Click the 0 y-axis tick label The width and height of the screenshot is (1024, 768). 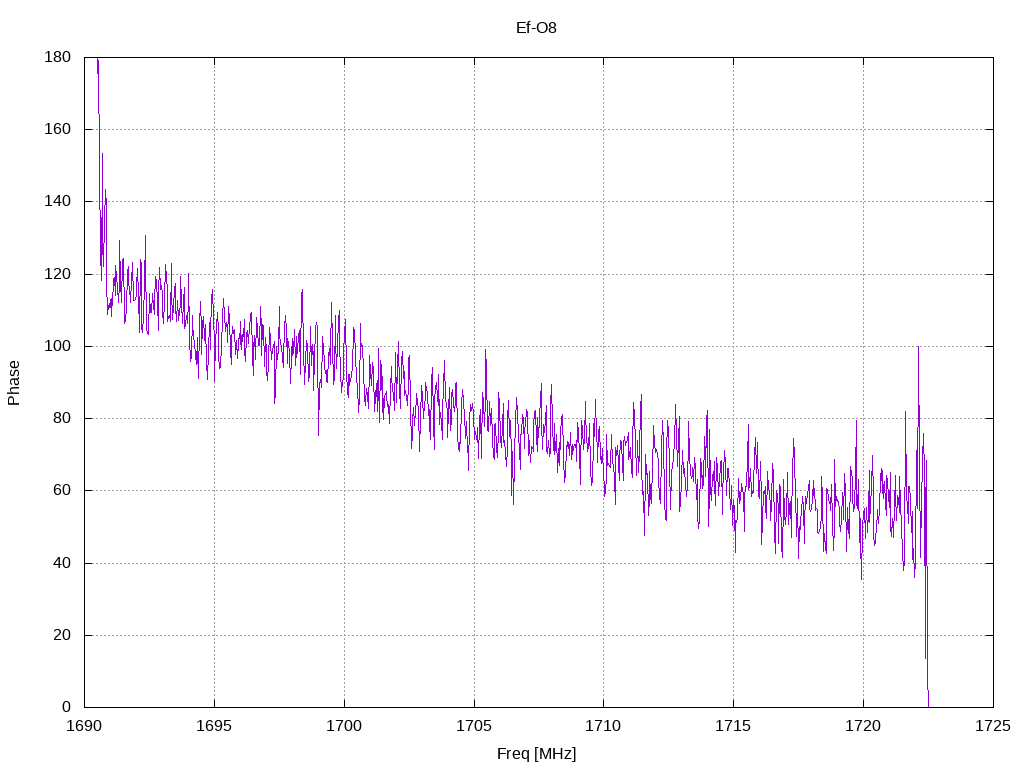coord(67,707)
